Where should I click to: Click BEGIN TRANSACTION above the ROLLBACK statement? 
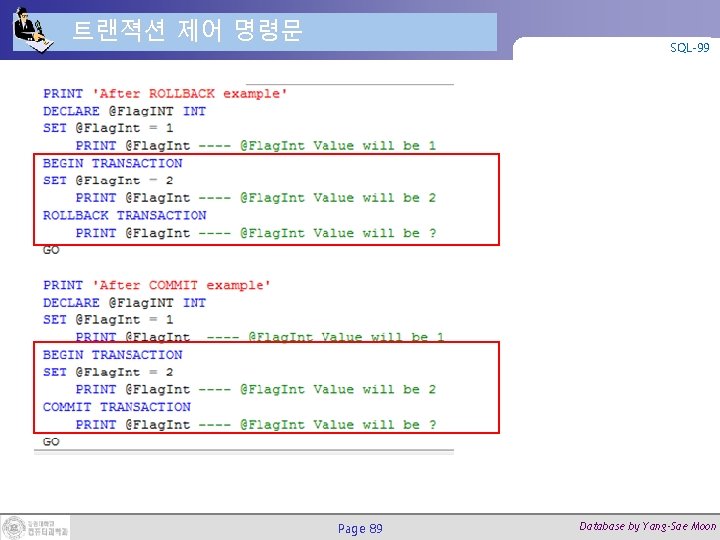112,163
